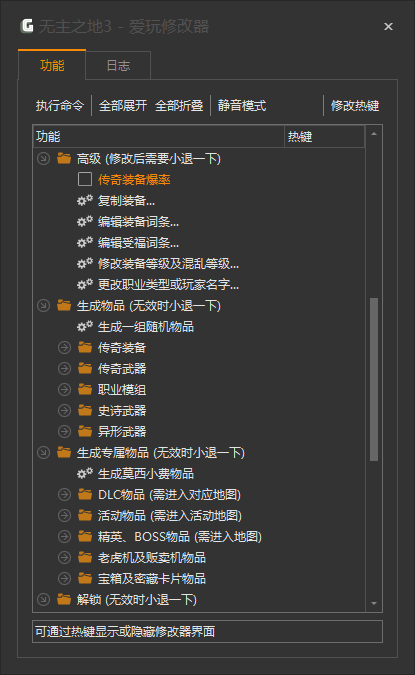This screenshot has width=415, height=675.
Task: Expand the DLC物品 folder arrow
Action: [x=65, y=495]
